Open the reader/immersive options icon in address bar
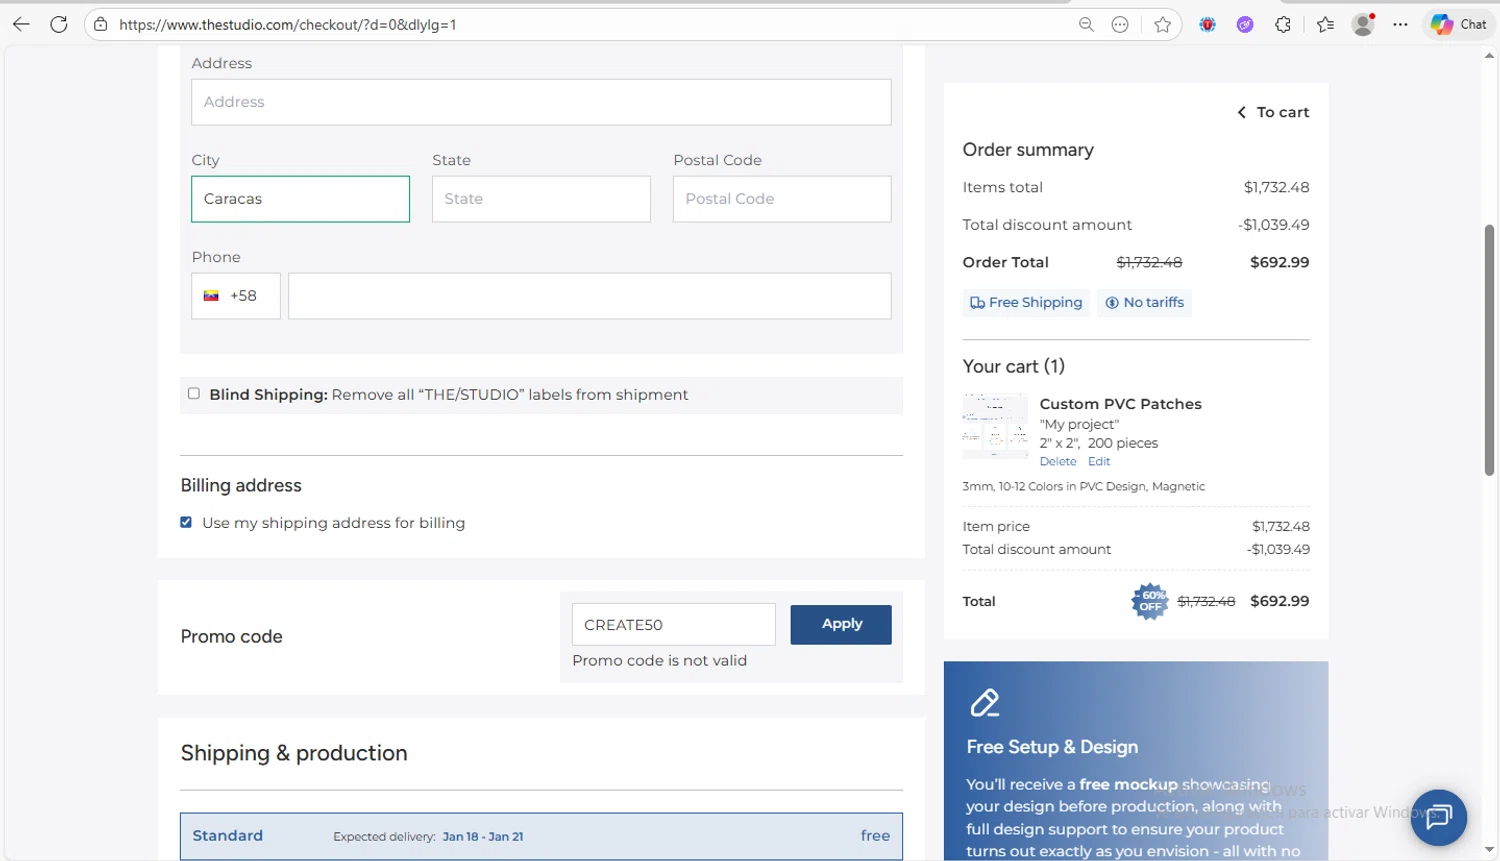This screenshot has height=861, width=1500. (x=1120, y=24)
